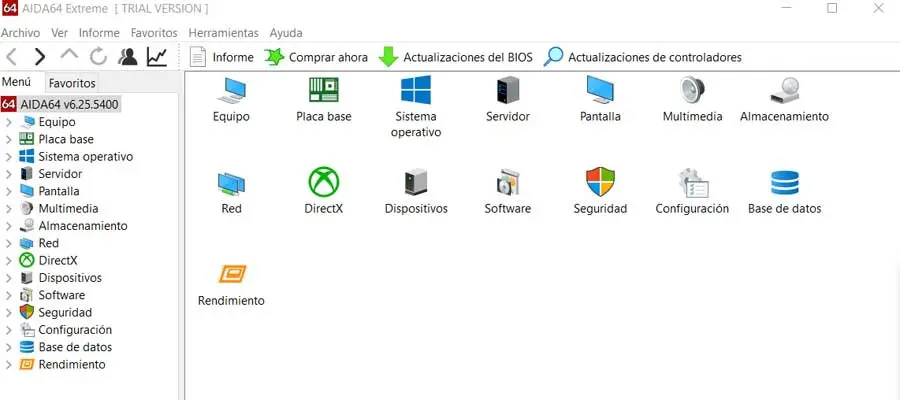Expand the Pantalla tree node
Image resolution: width=900 pixels, height=400 pixels.
pyautogui.click(x=9, y=191)
